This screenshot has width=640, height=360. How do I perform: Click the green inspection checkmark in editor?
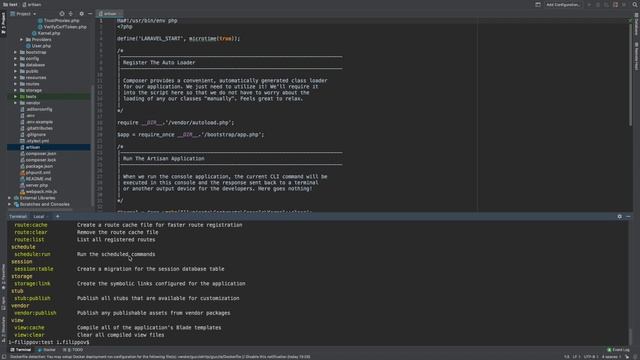[x=630, y=20]
